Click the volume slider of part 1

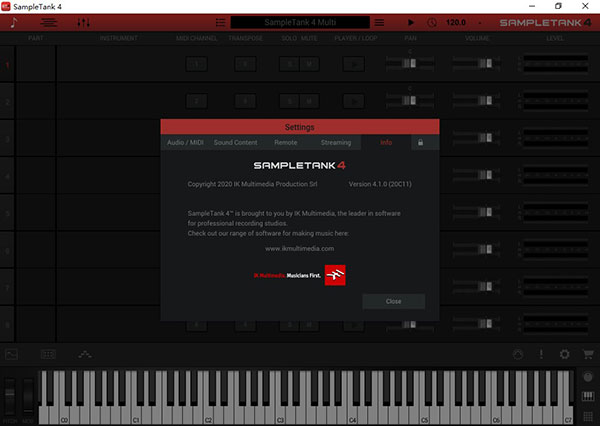point(476,63)
